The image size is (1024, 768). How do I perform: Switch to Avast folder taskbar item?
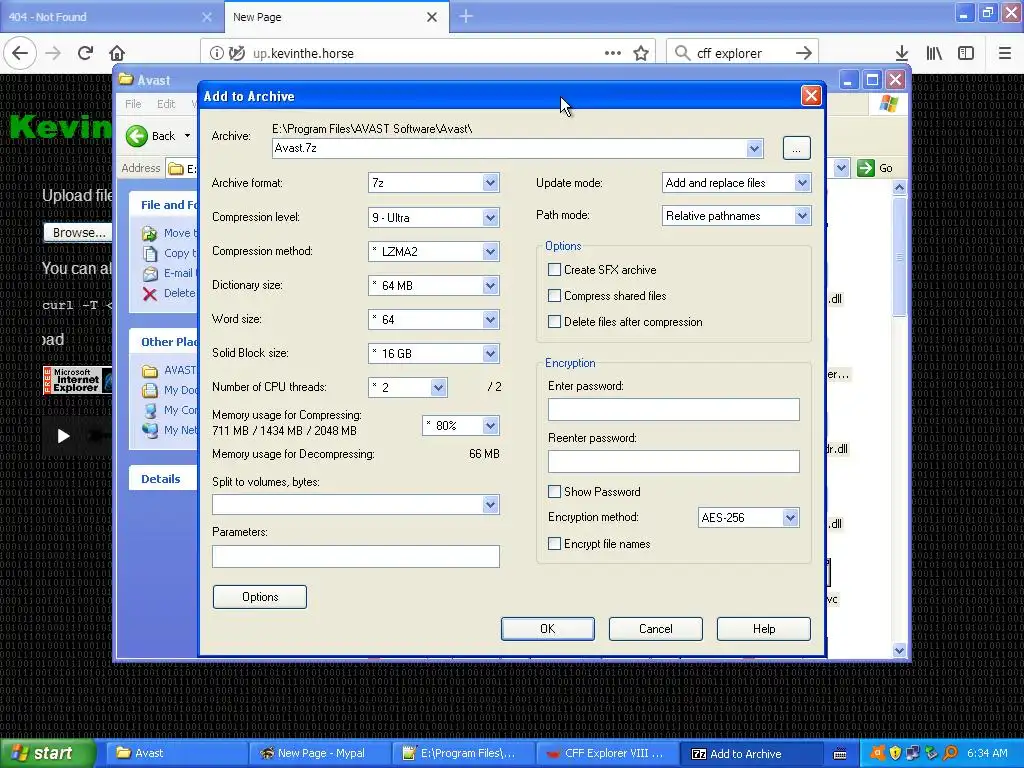pyautogui.click(x=176, y=753)
